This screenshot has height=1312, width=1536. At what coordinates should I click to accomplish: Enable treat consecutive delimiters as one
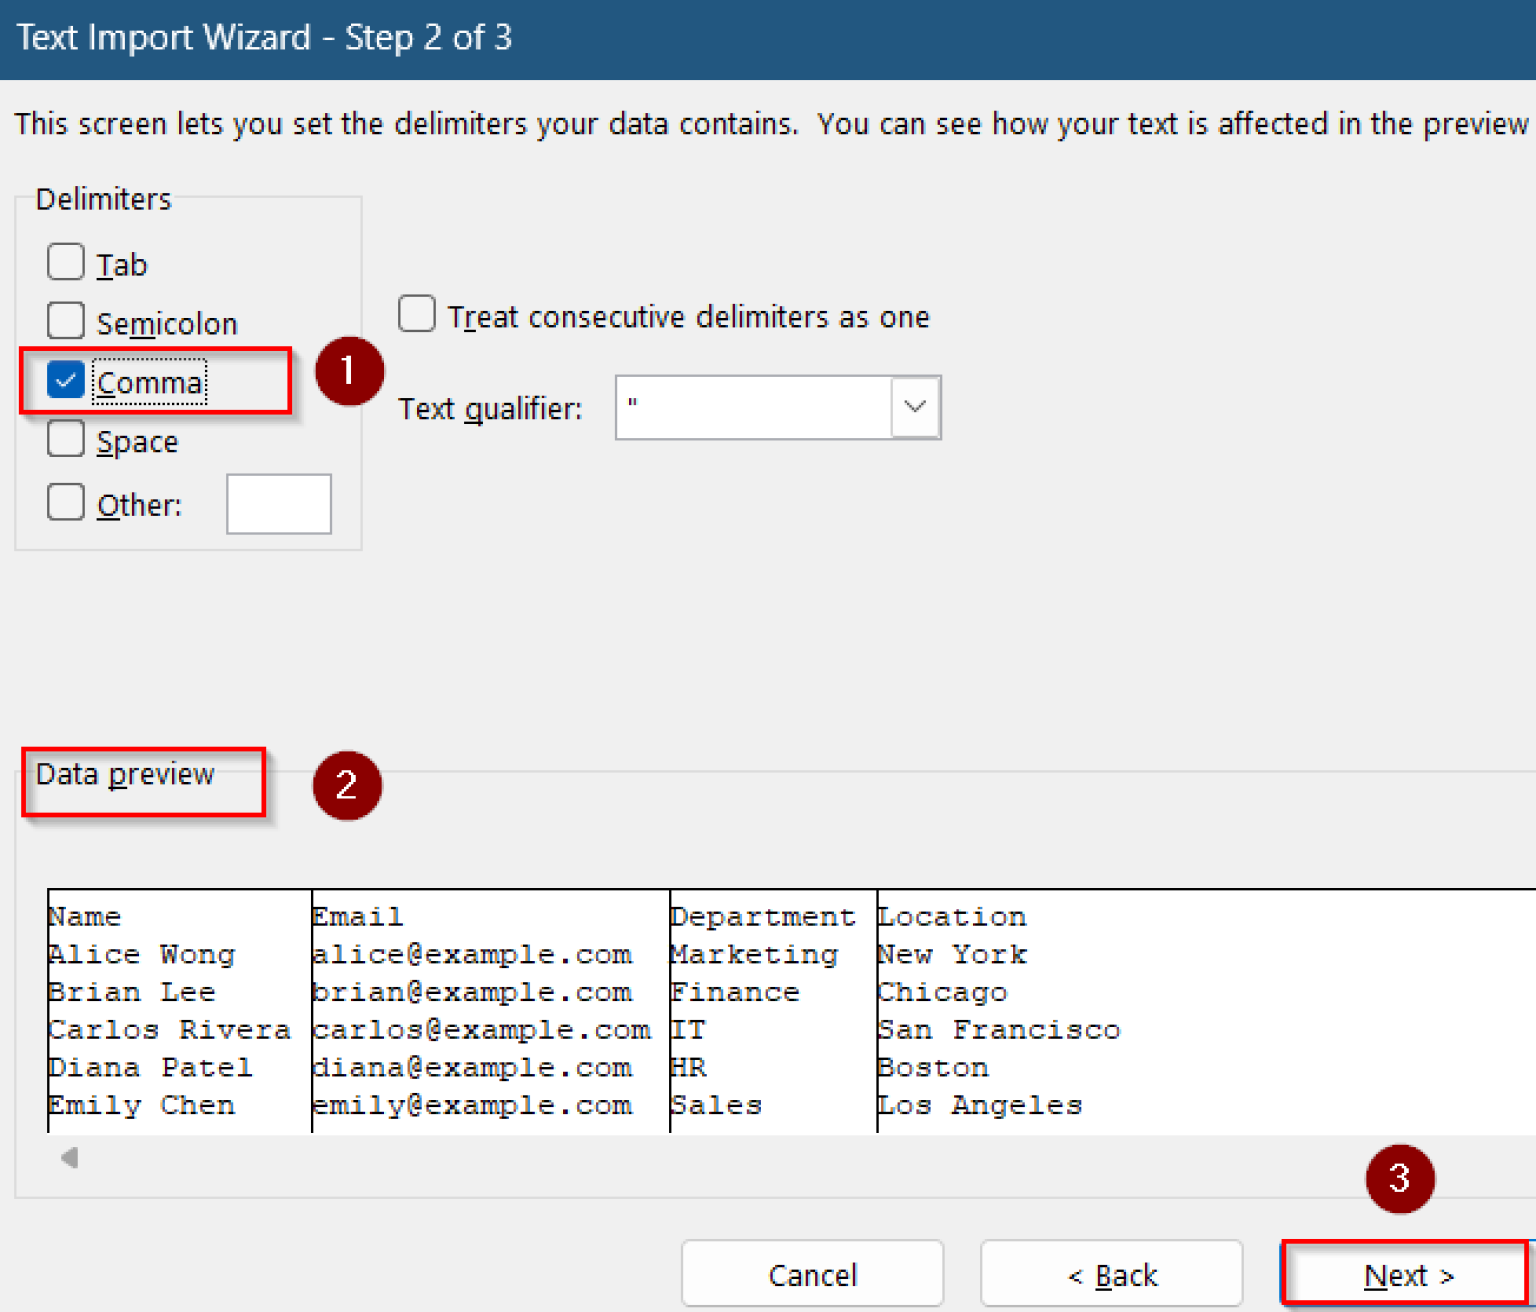pos(416,314)
